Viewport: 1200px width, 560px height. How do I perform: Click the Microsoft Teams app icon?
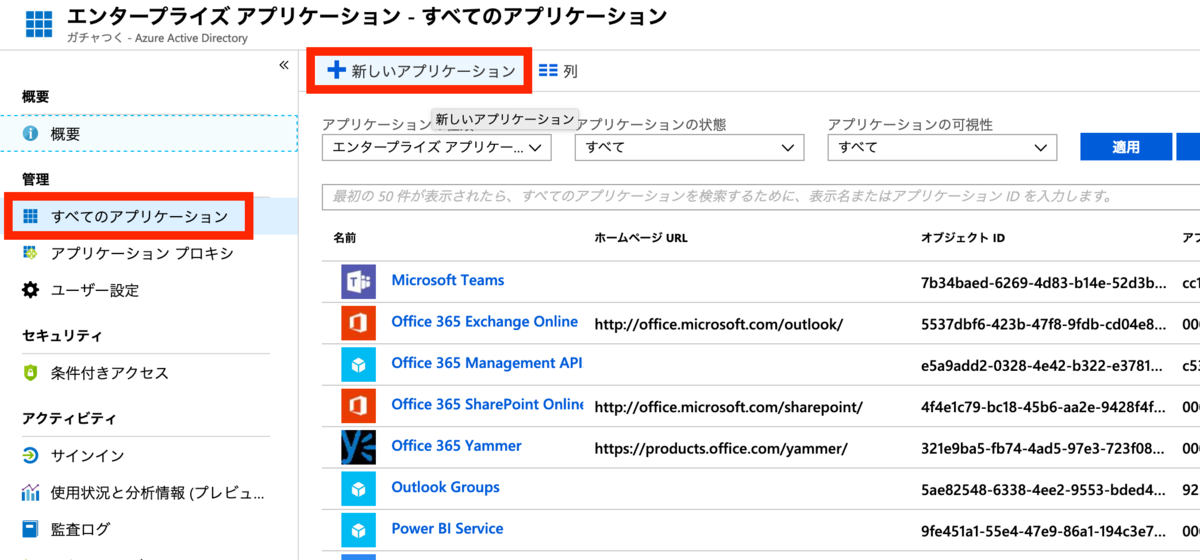click(357, 283)
